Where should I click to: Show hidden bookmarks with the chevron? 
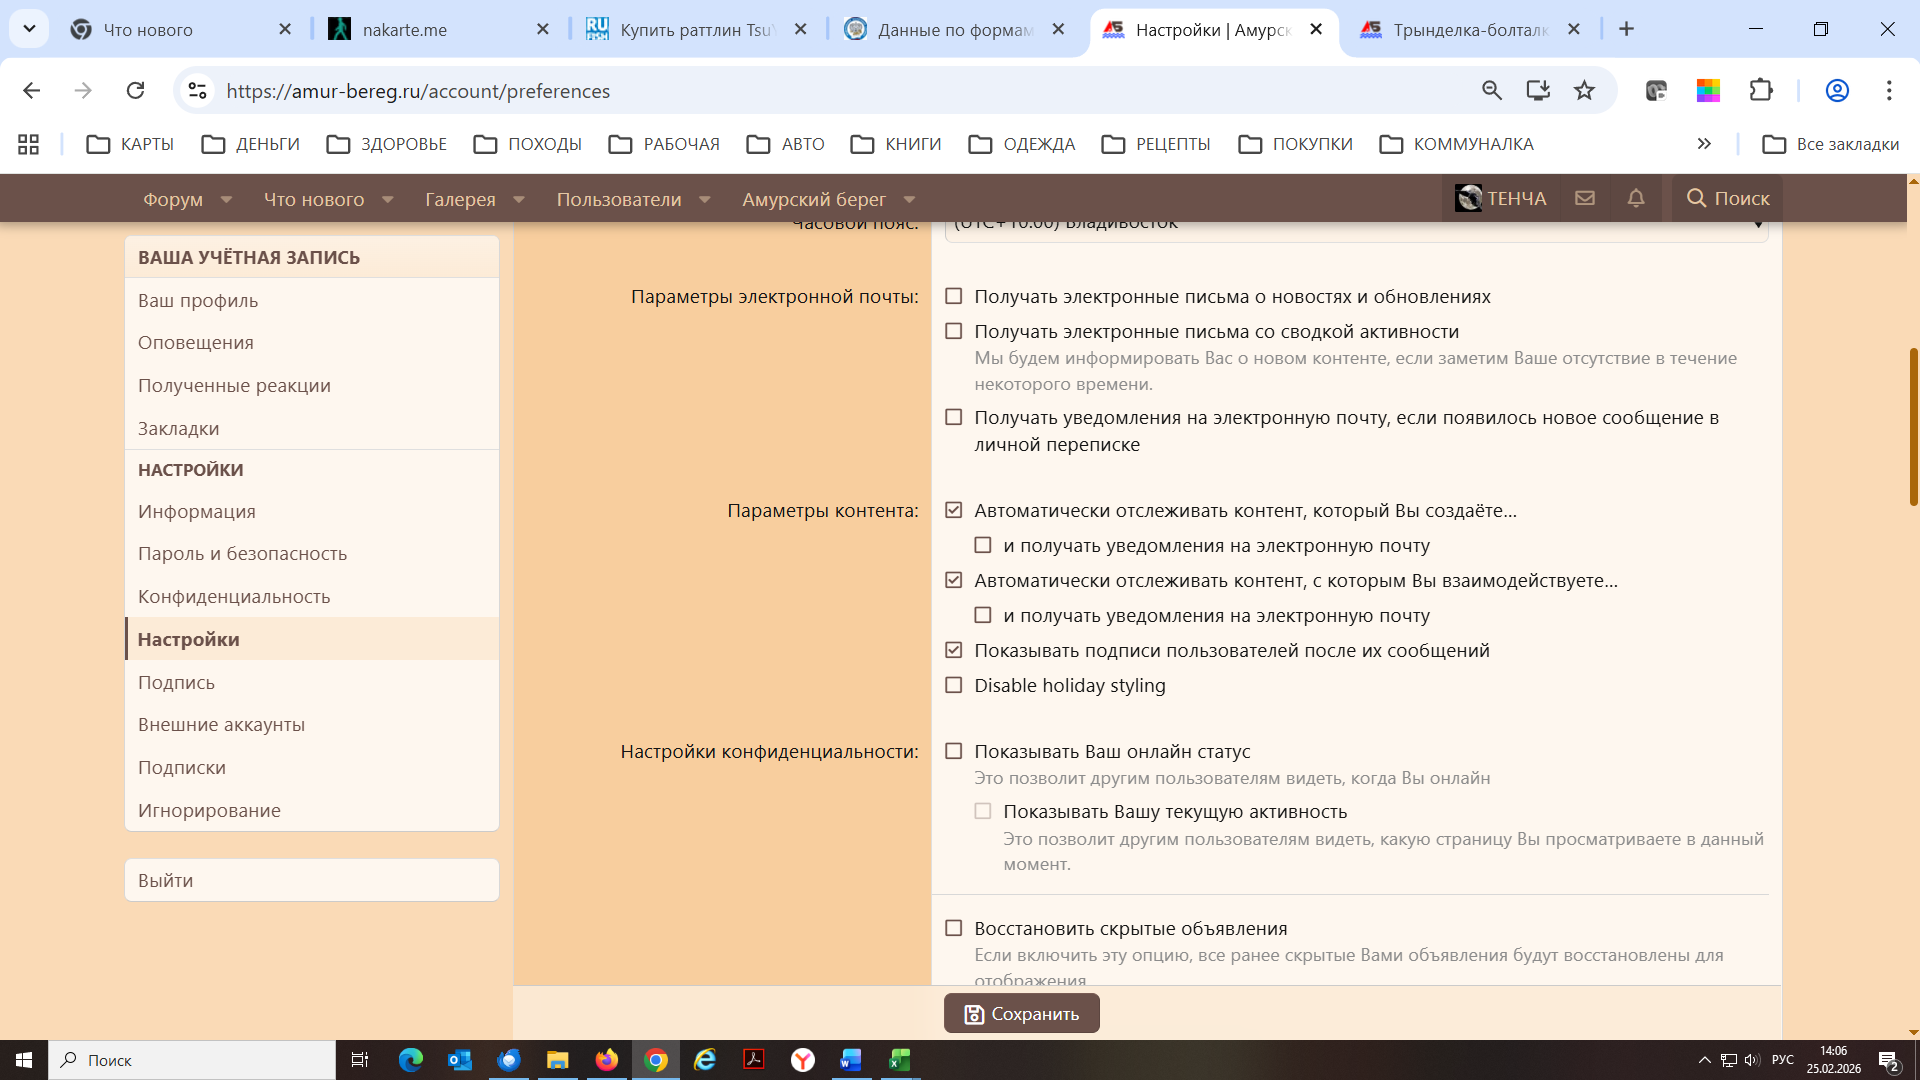coord(1704,144)
